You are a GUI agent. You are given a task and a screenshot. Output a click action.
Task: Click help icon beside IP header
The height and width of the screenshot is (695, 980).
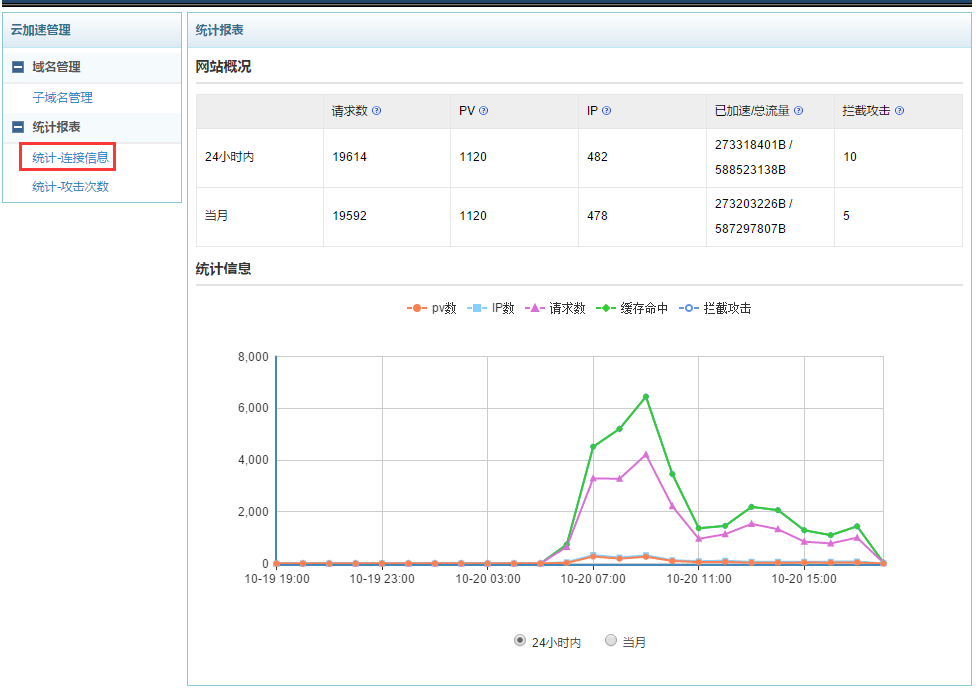(607, 111)
